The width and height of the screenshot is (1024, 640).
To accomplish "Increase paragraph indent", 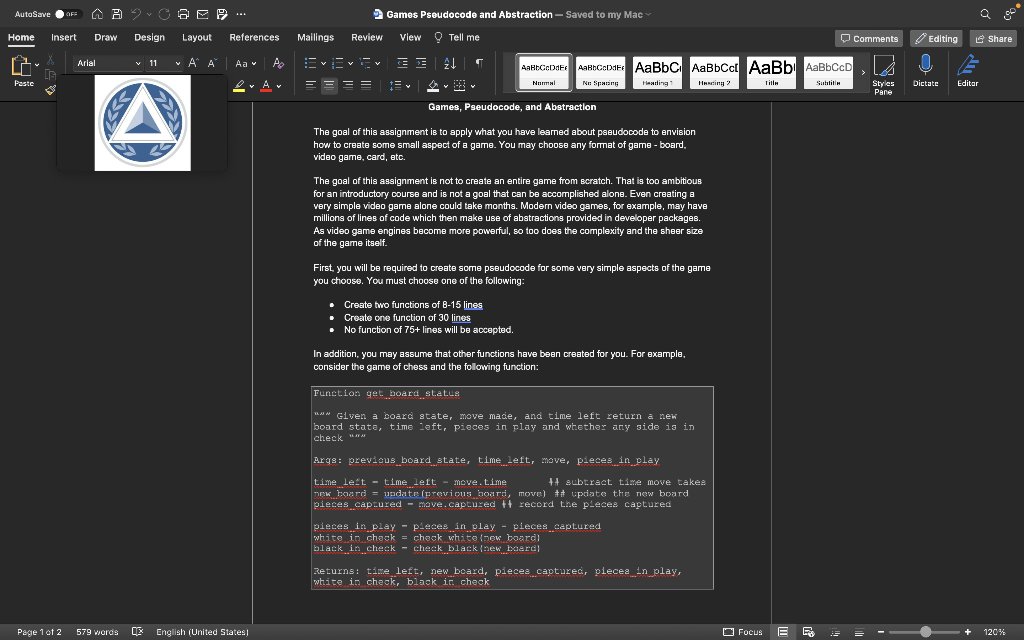I will (421, 63).
